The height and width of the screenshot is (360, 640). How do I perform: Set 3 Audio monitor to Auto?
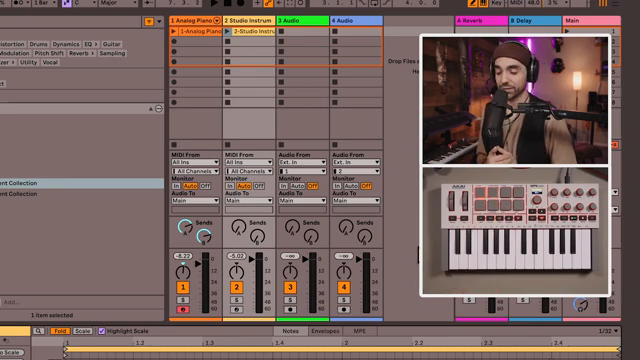(x=298, y=186)
